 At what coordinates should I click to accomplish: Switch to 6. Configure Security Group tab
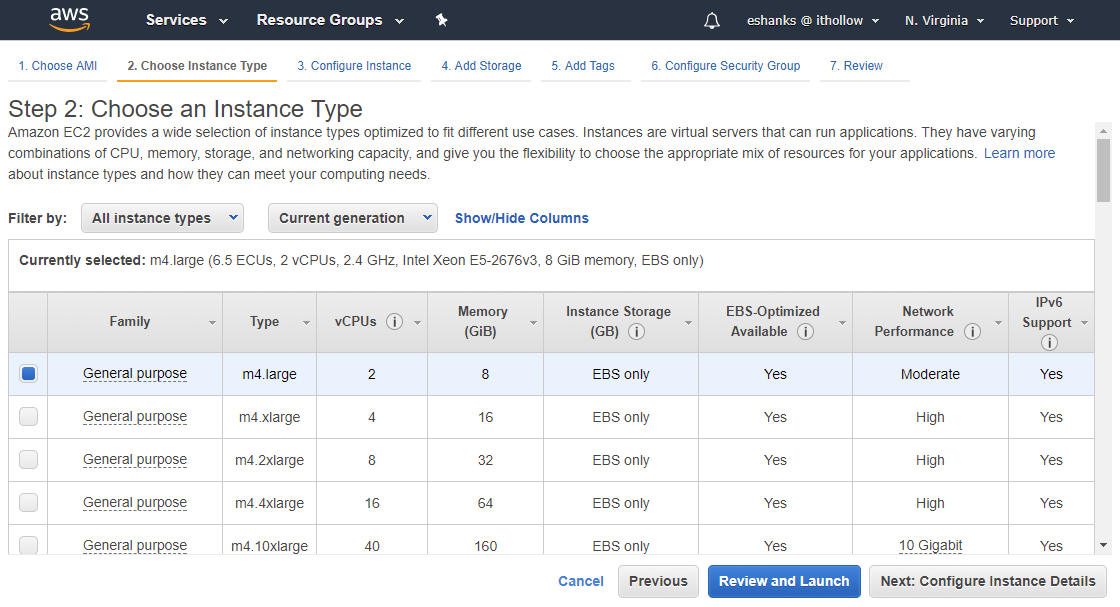click(725, 66)
